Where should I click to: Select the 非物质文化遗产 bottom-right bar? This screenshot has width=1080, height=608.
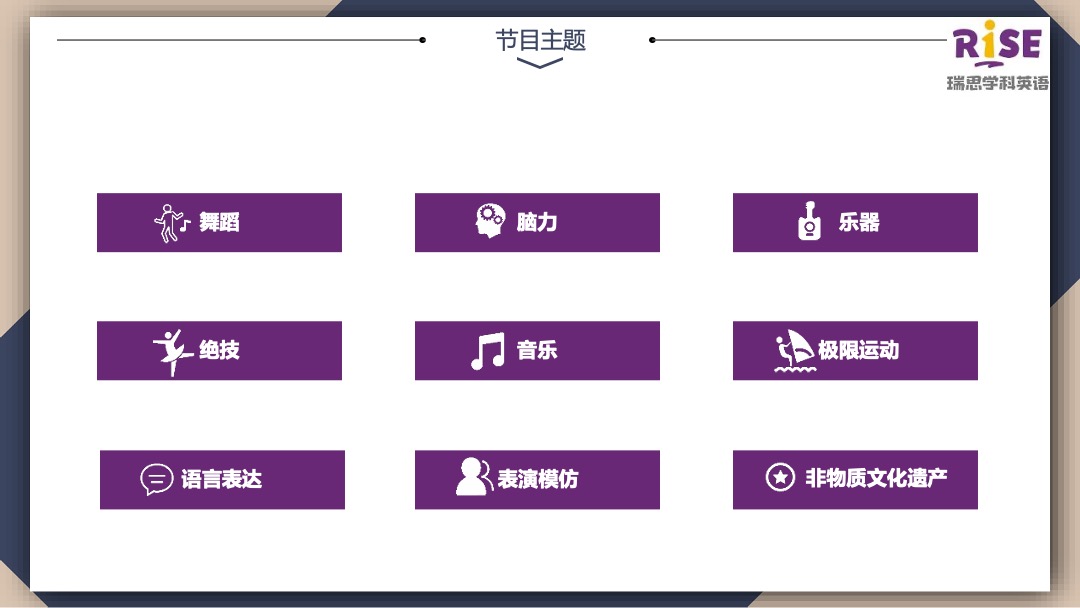855,479
